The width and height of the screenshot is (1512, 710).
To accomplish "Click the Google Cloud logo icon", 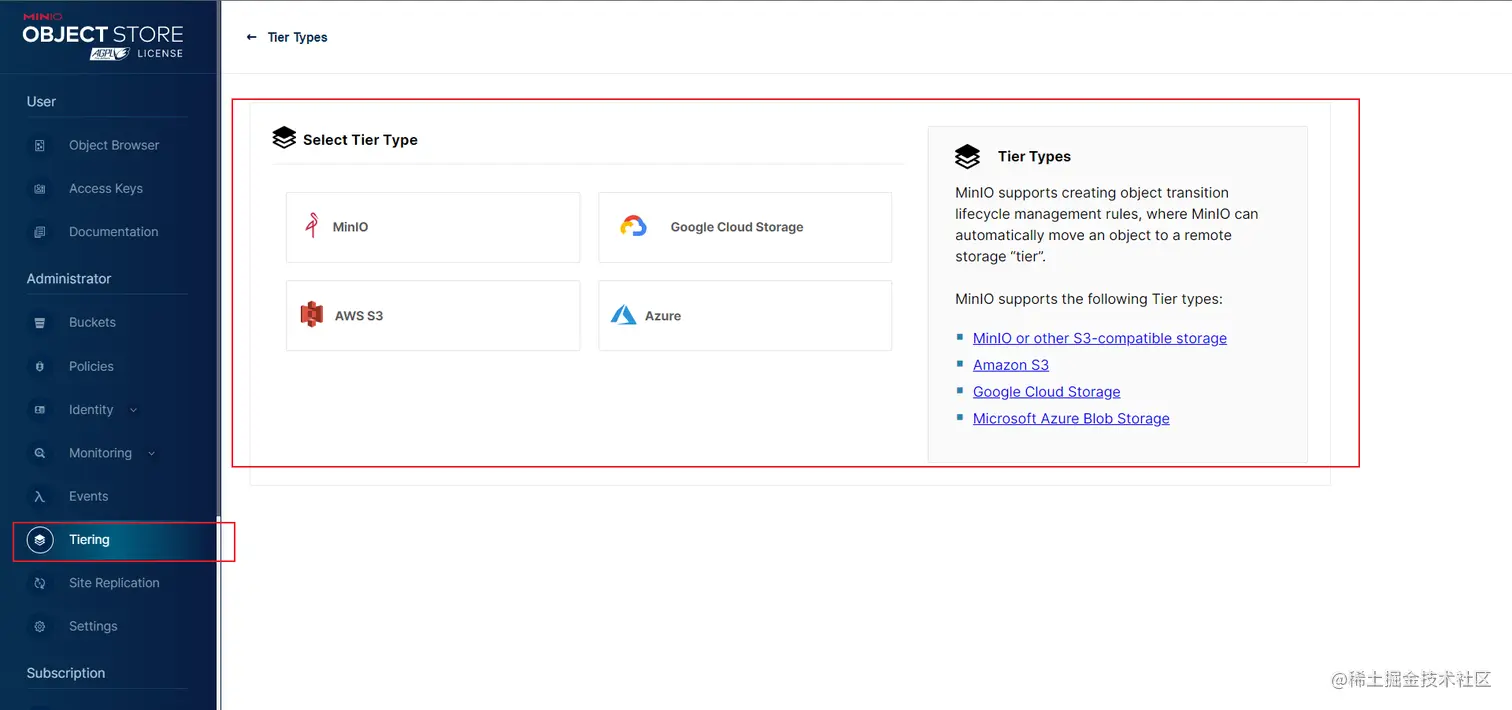I will point(633,226).
